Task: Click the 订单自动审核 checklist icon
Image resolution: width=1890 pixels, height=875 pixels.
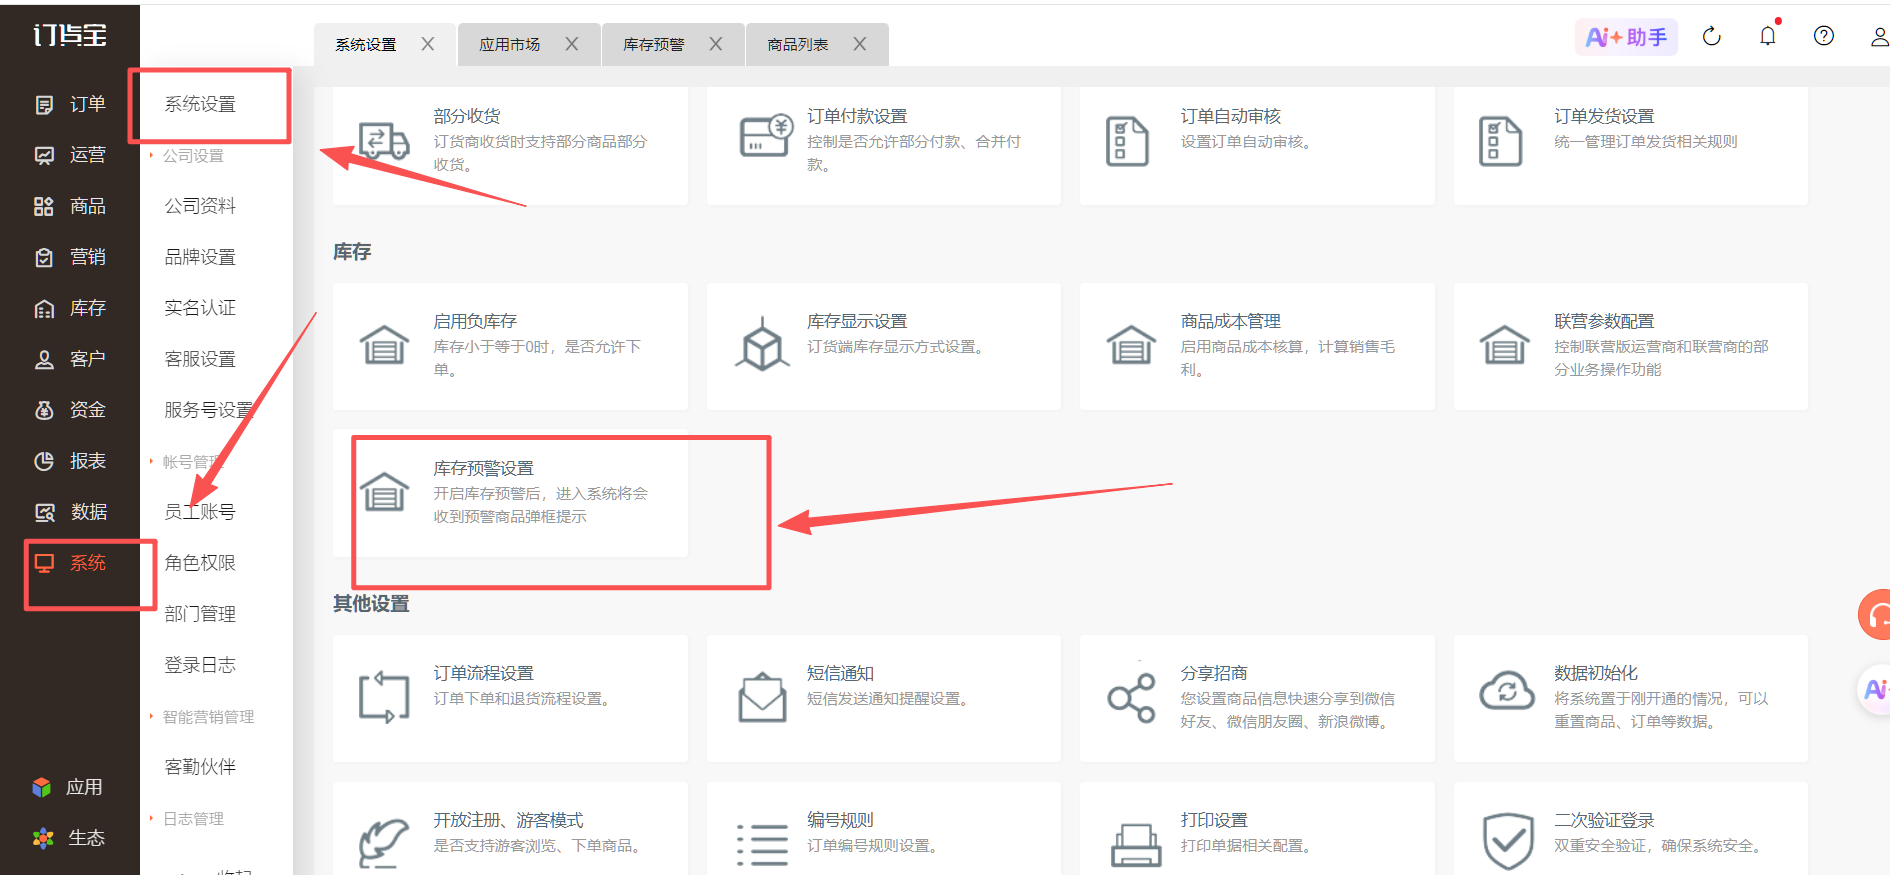Action: [1127, 141]
